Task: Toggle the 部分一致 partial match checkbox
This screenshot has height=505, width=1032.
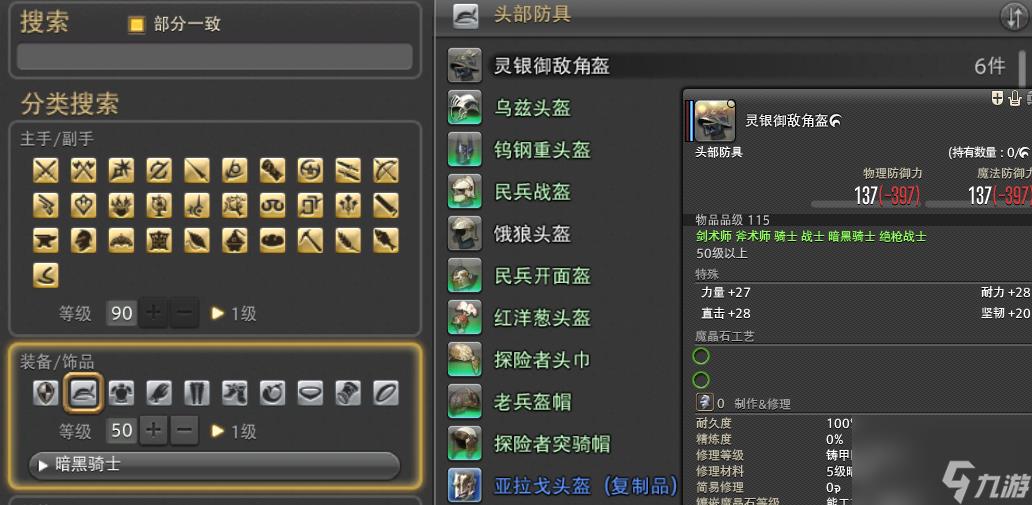Action: (x=136, y=25)
